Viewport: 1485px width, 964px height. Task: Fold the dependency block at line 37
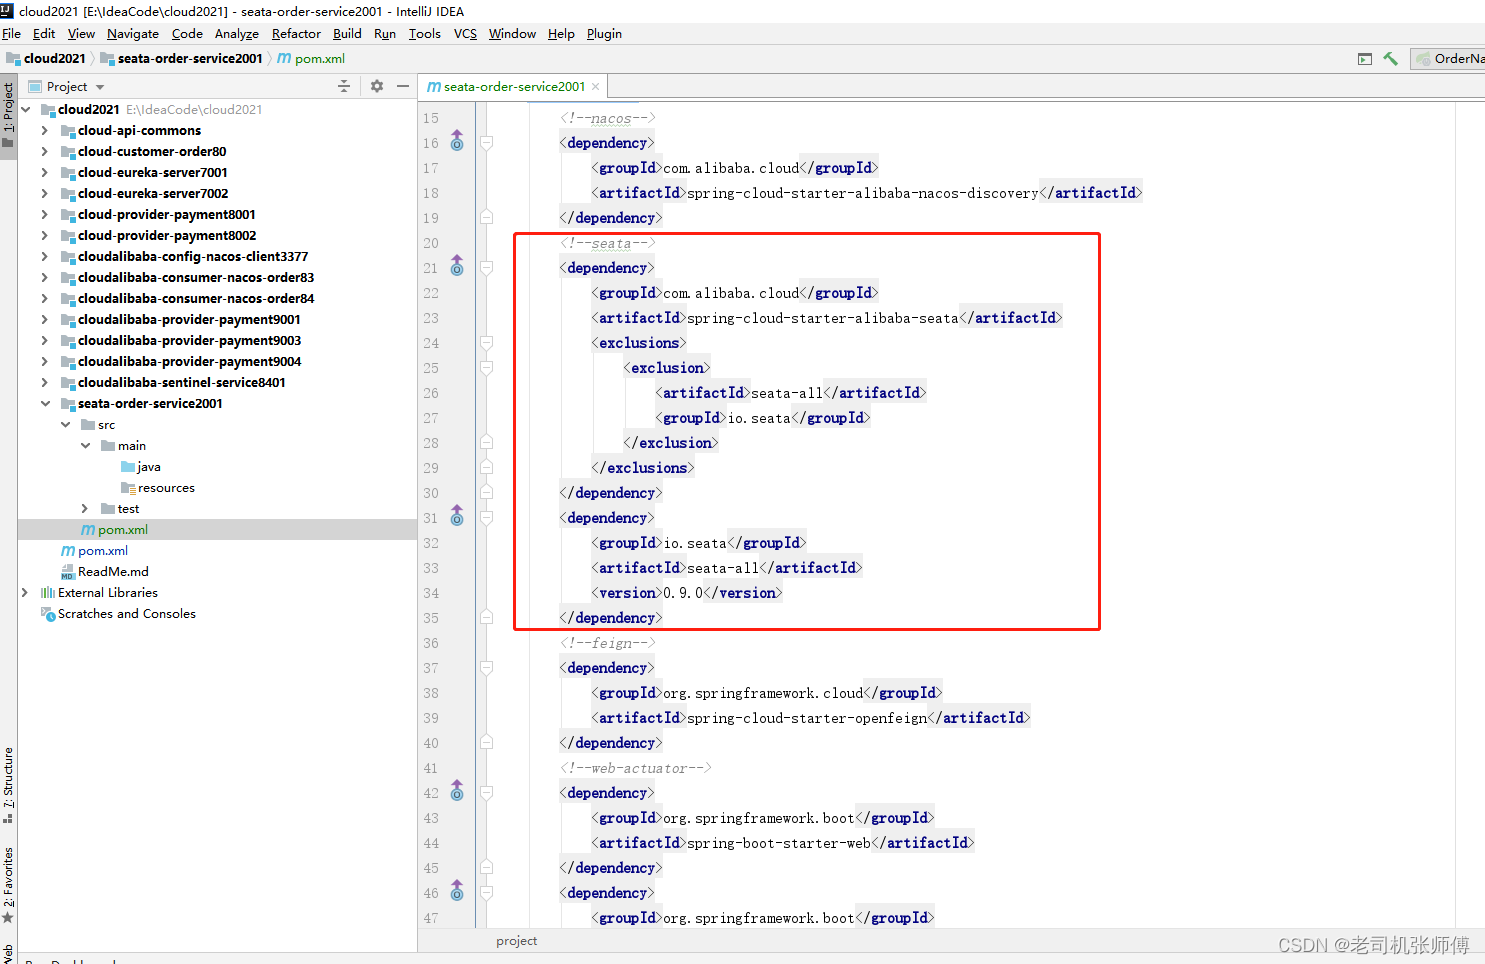pos(486,668)
